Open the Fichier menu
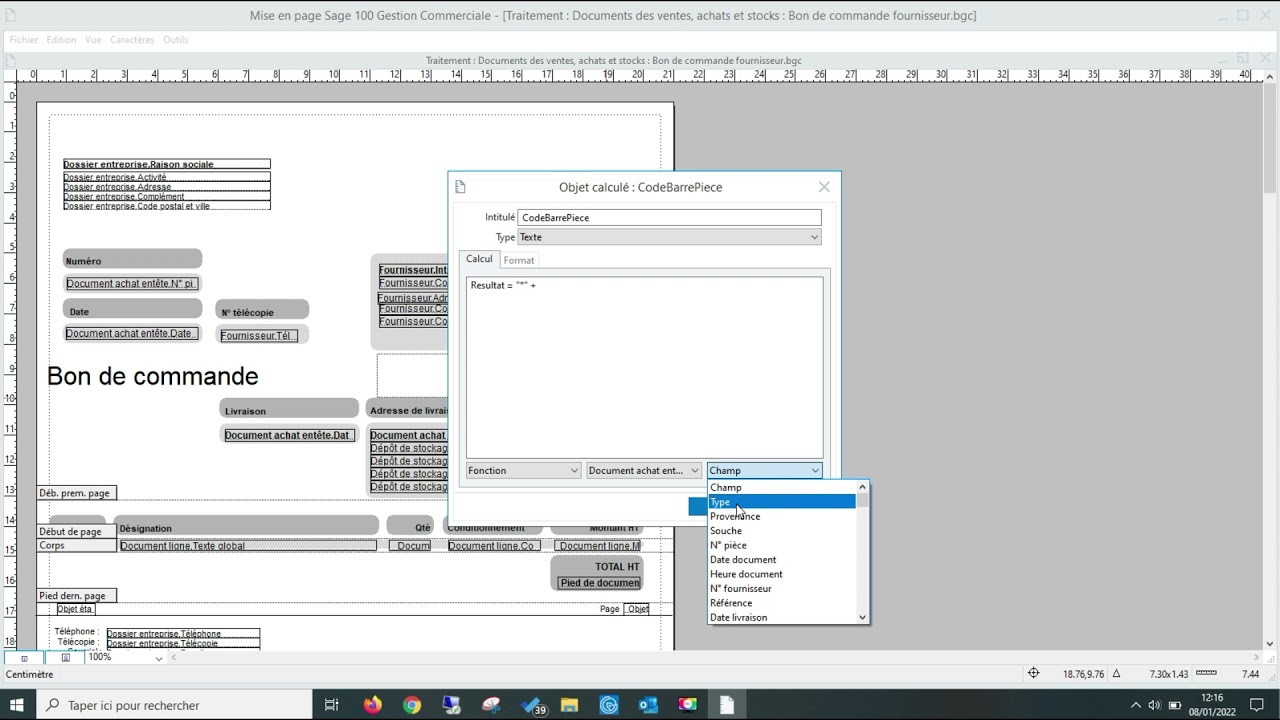The image size is (1280, 720). click(24, 40)
